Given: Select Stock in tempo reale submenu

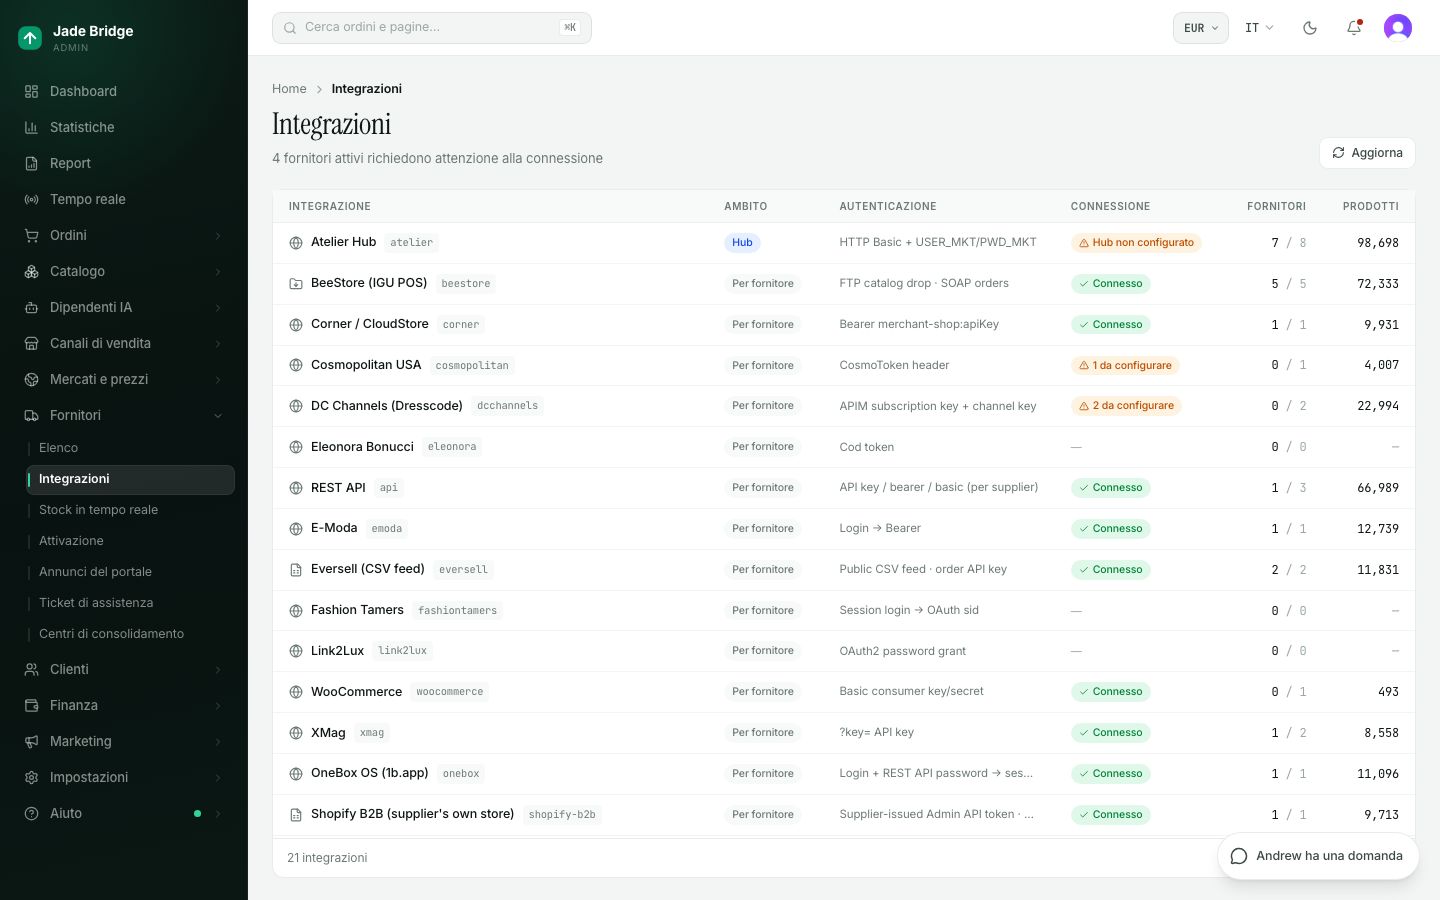Looking at the screenshot, I should click(130, 510).
